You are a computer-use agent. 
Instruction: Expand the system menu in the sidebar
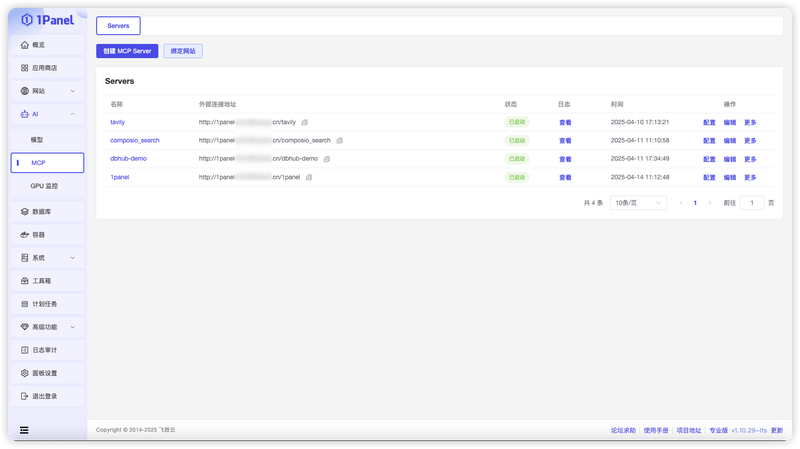47,258
